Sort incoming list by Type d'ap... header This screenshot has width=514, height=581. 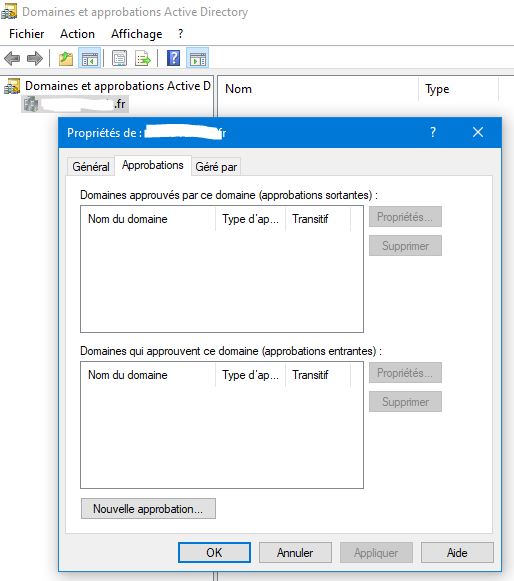tap(250, 375)
